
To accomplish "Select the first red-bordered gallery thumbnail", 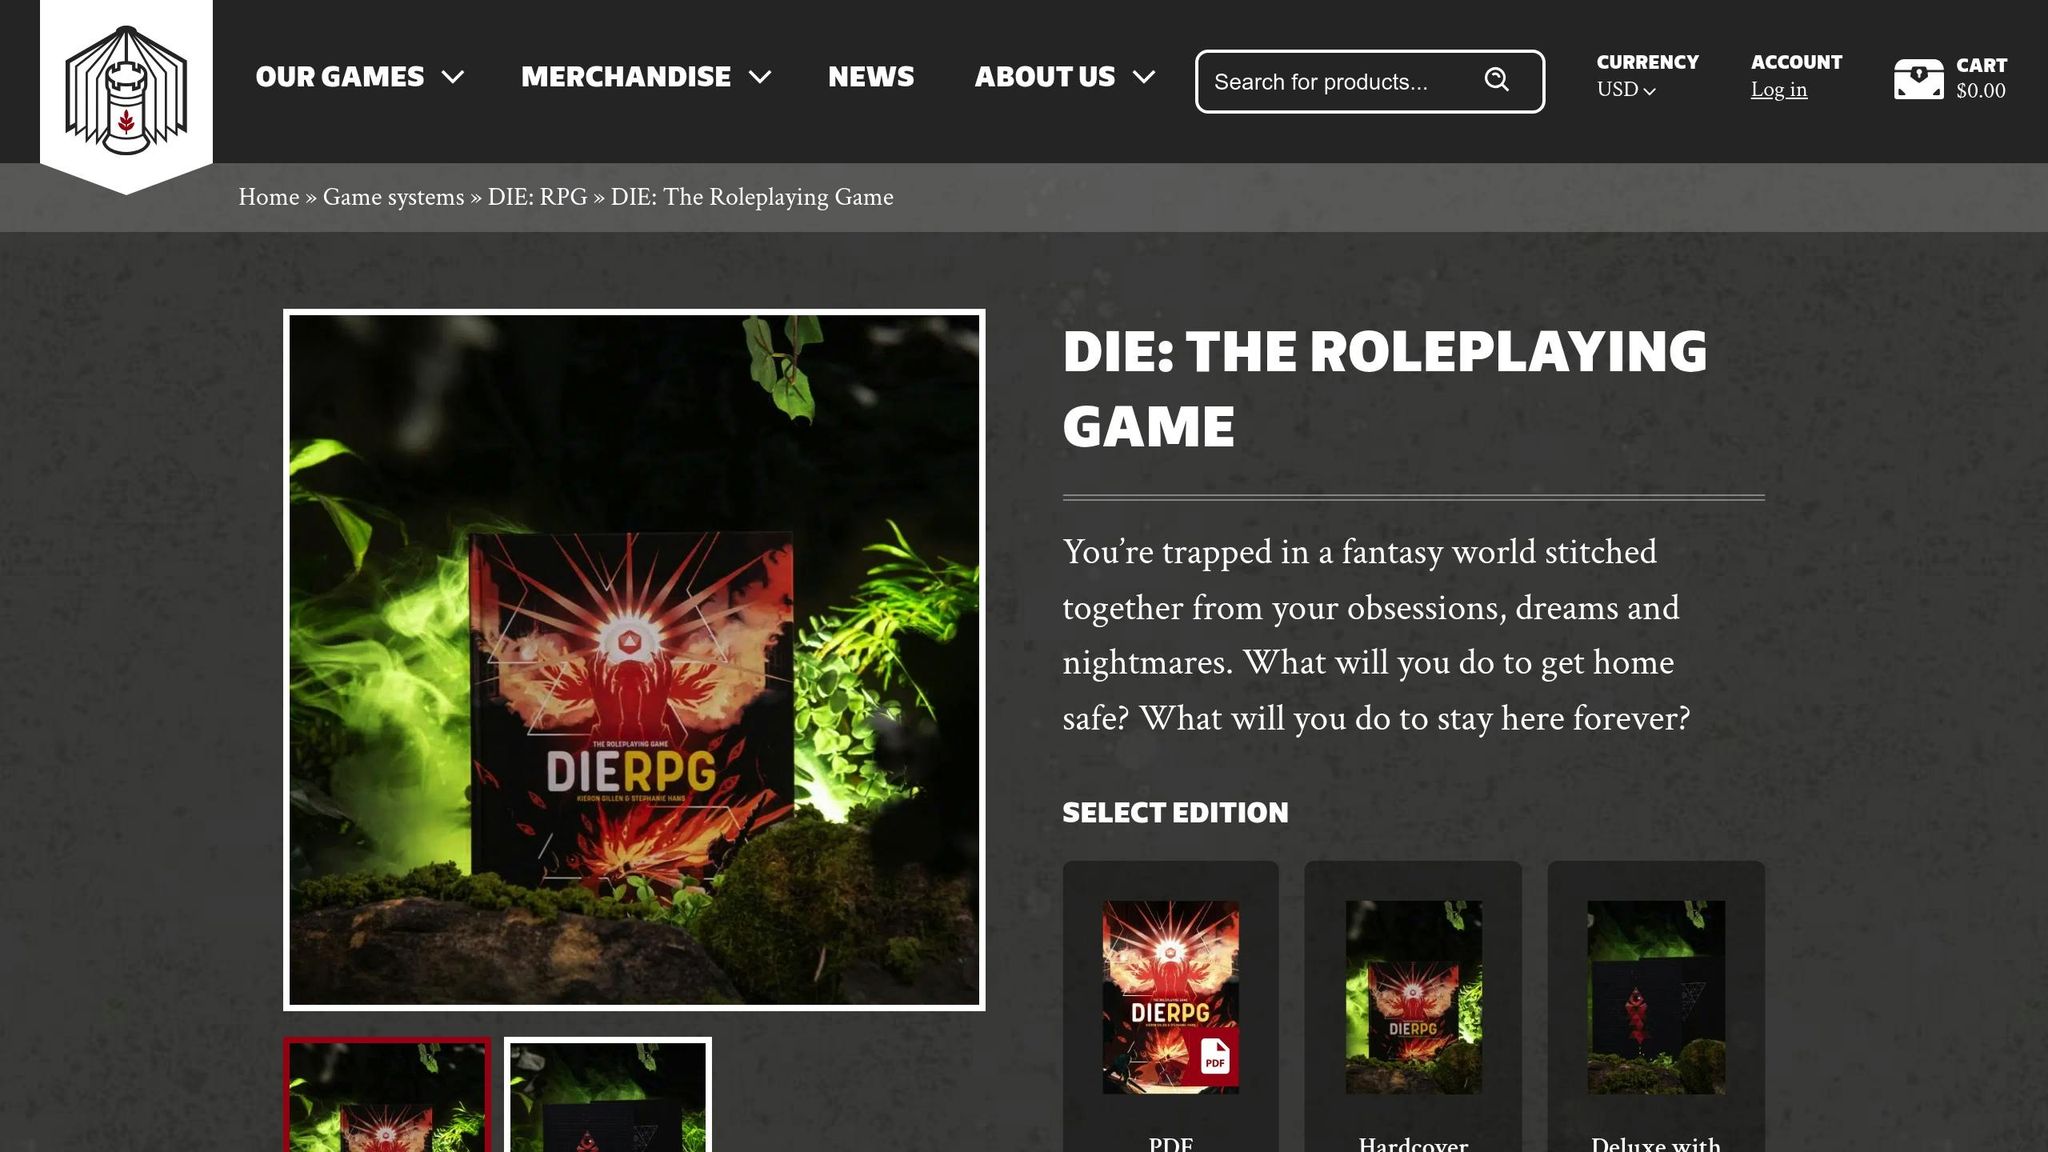I will point(387,1095).
